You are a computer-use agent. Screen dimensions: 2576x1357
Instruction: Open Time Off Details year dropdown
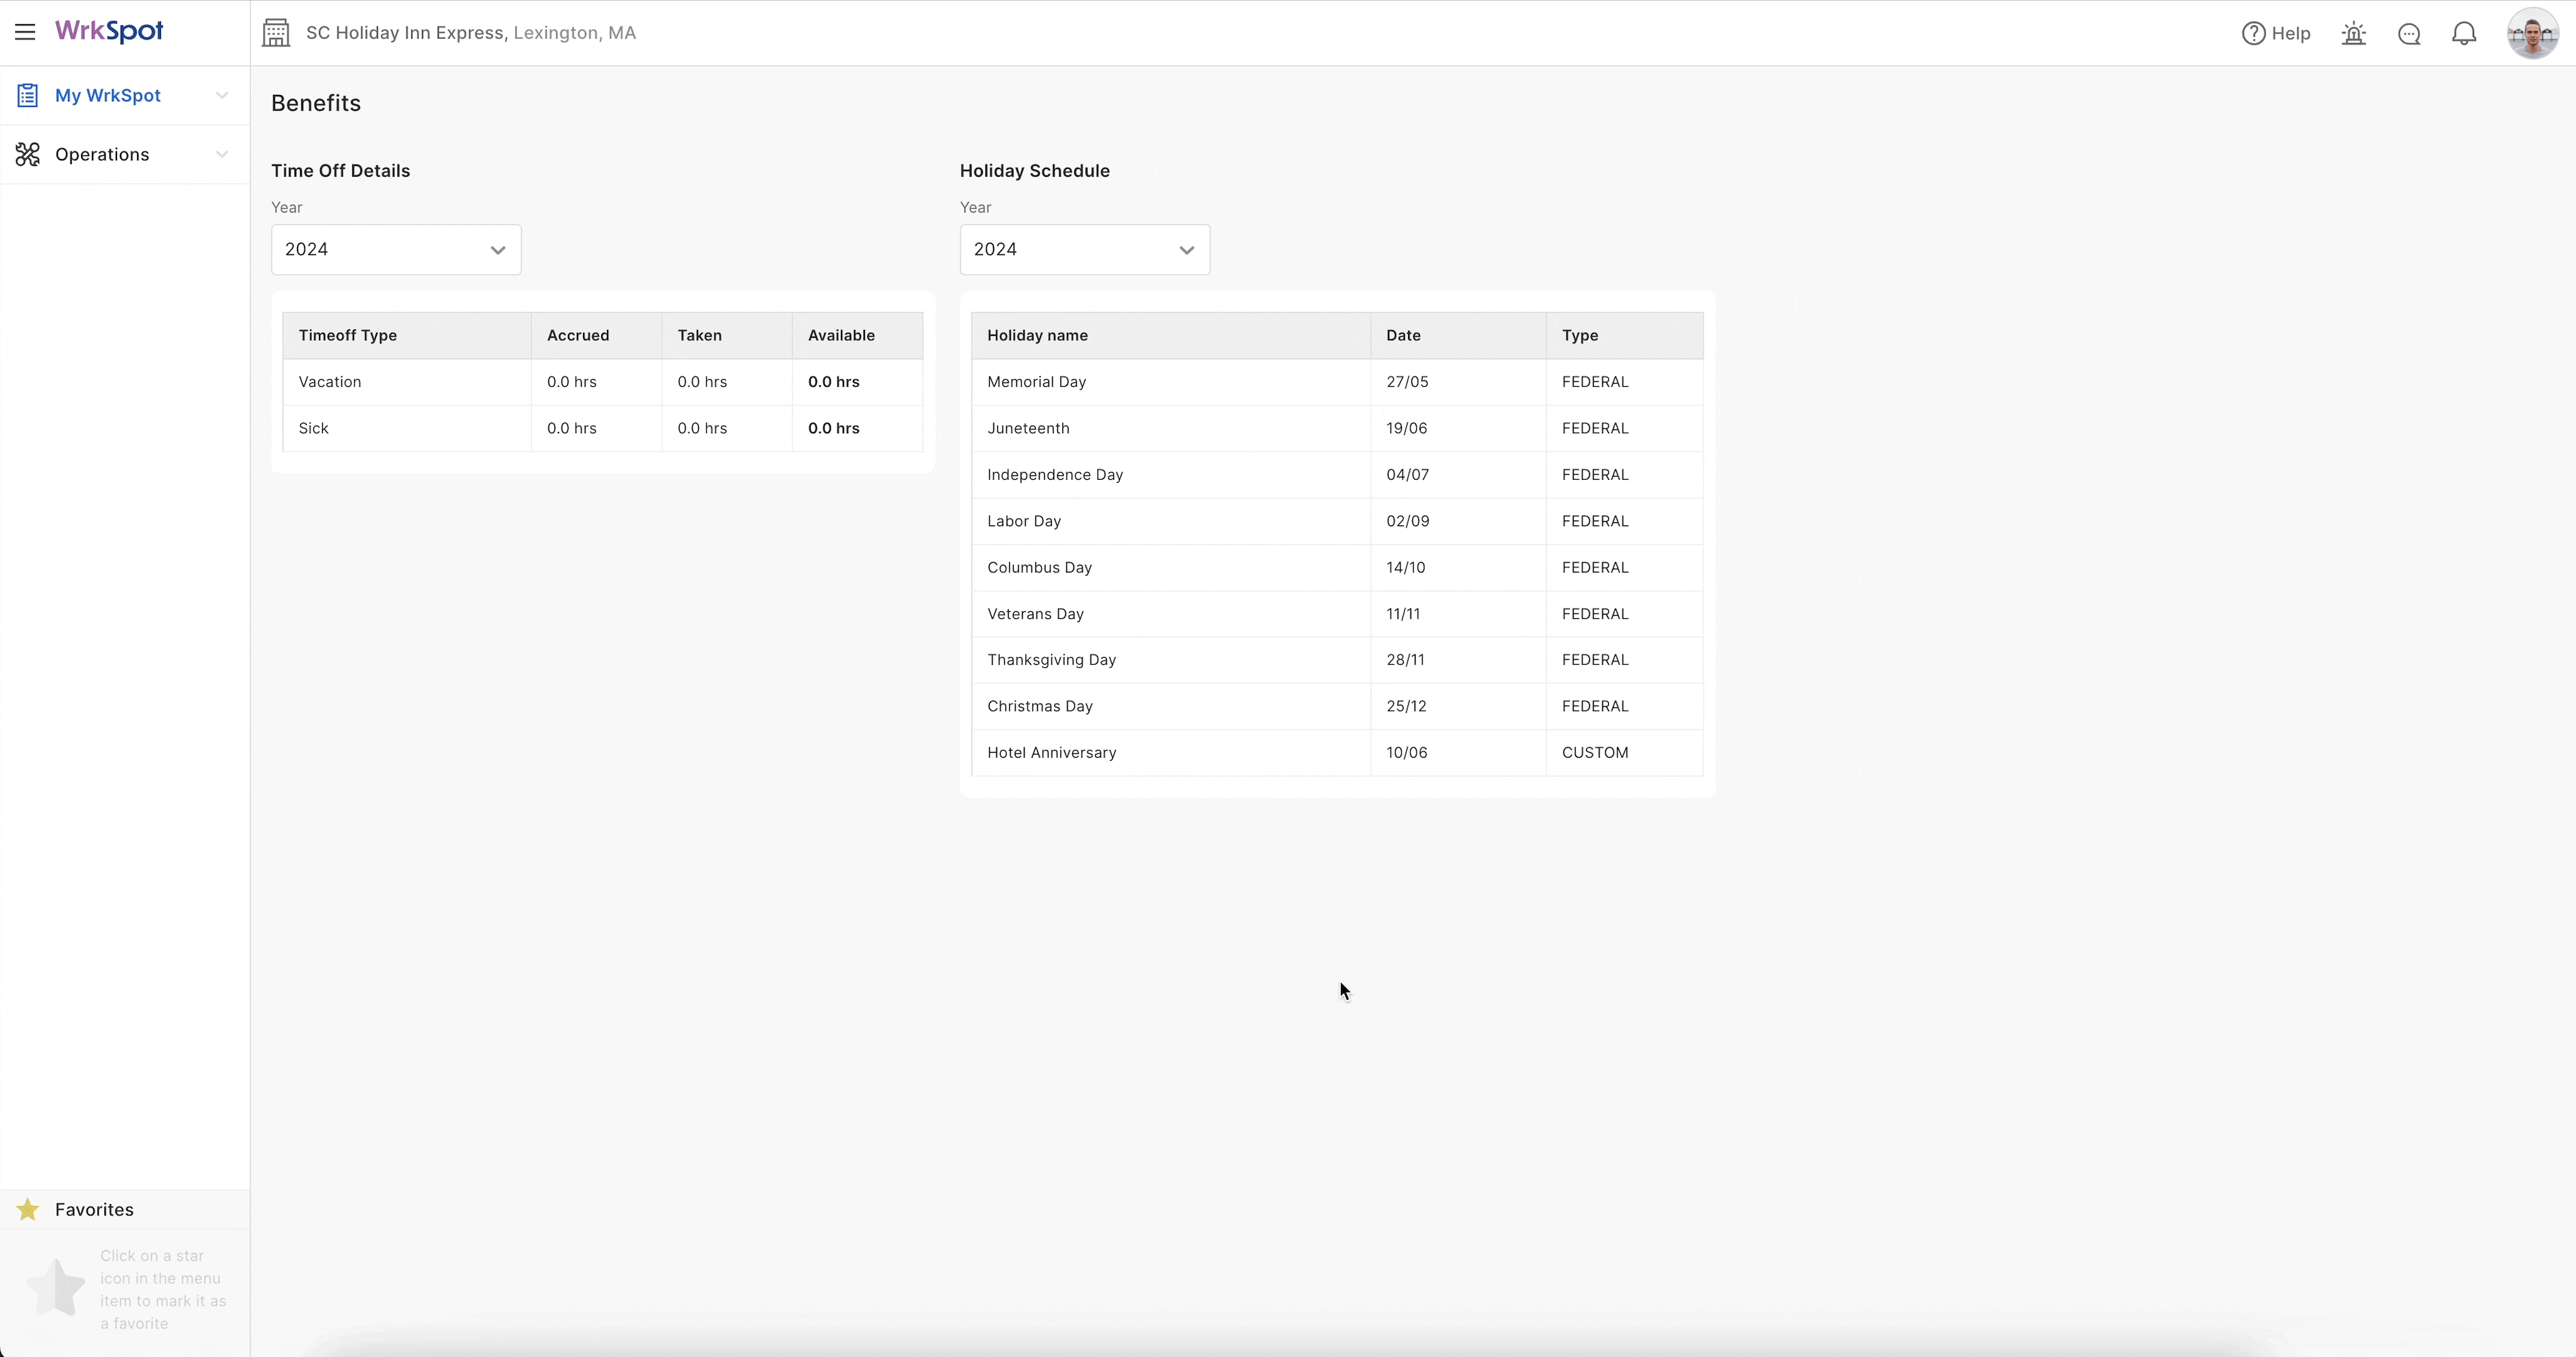point(396,249)
